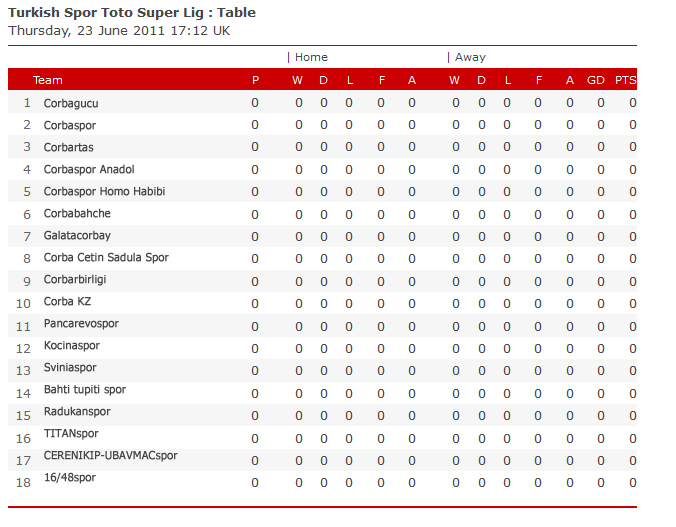Click the Corbarbirligi team name
The width and height of the screenshot is (676, 527).
click(x=75, y=280)
